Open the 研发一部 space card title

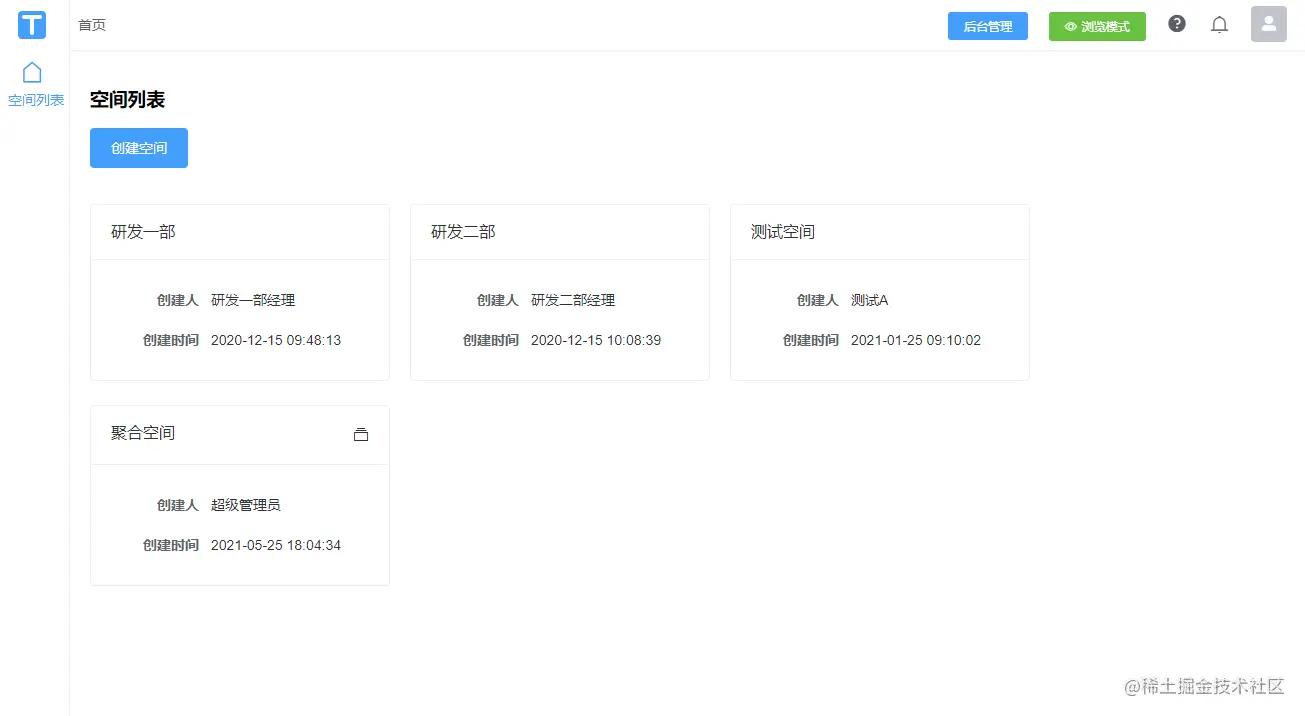pos(143,232)
